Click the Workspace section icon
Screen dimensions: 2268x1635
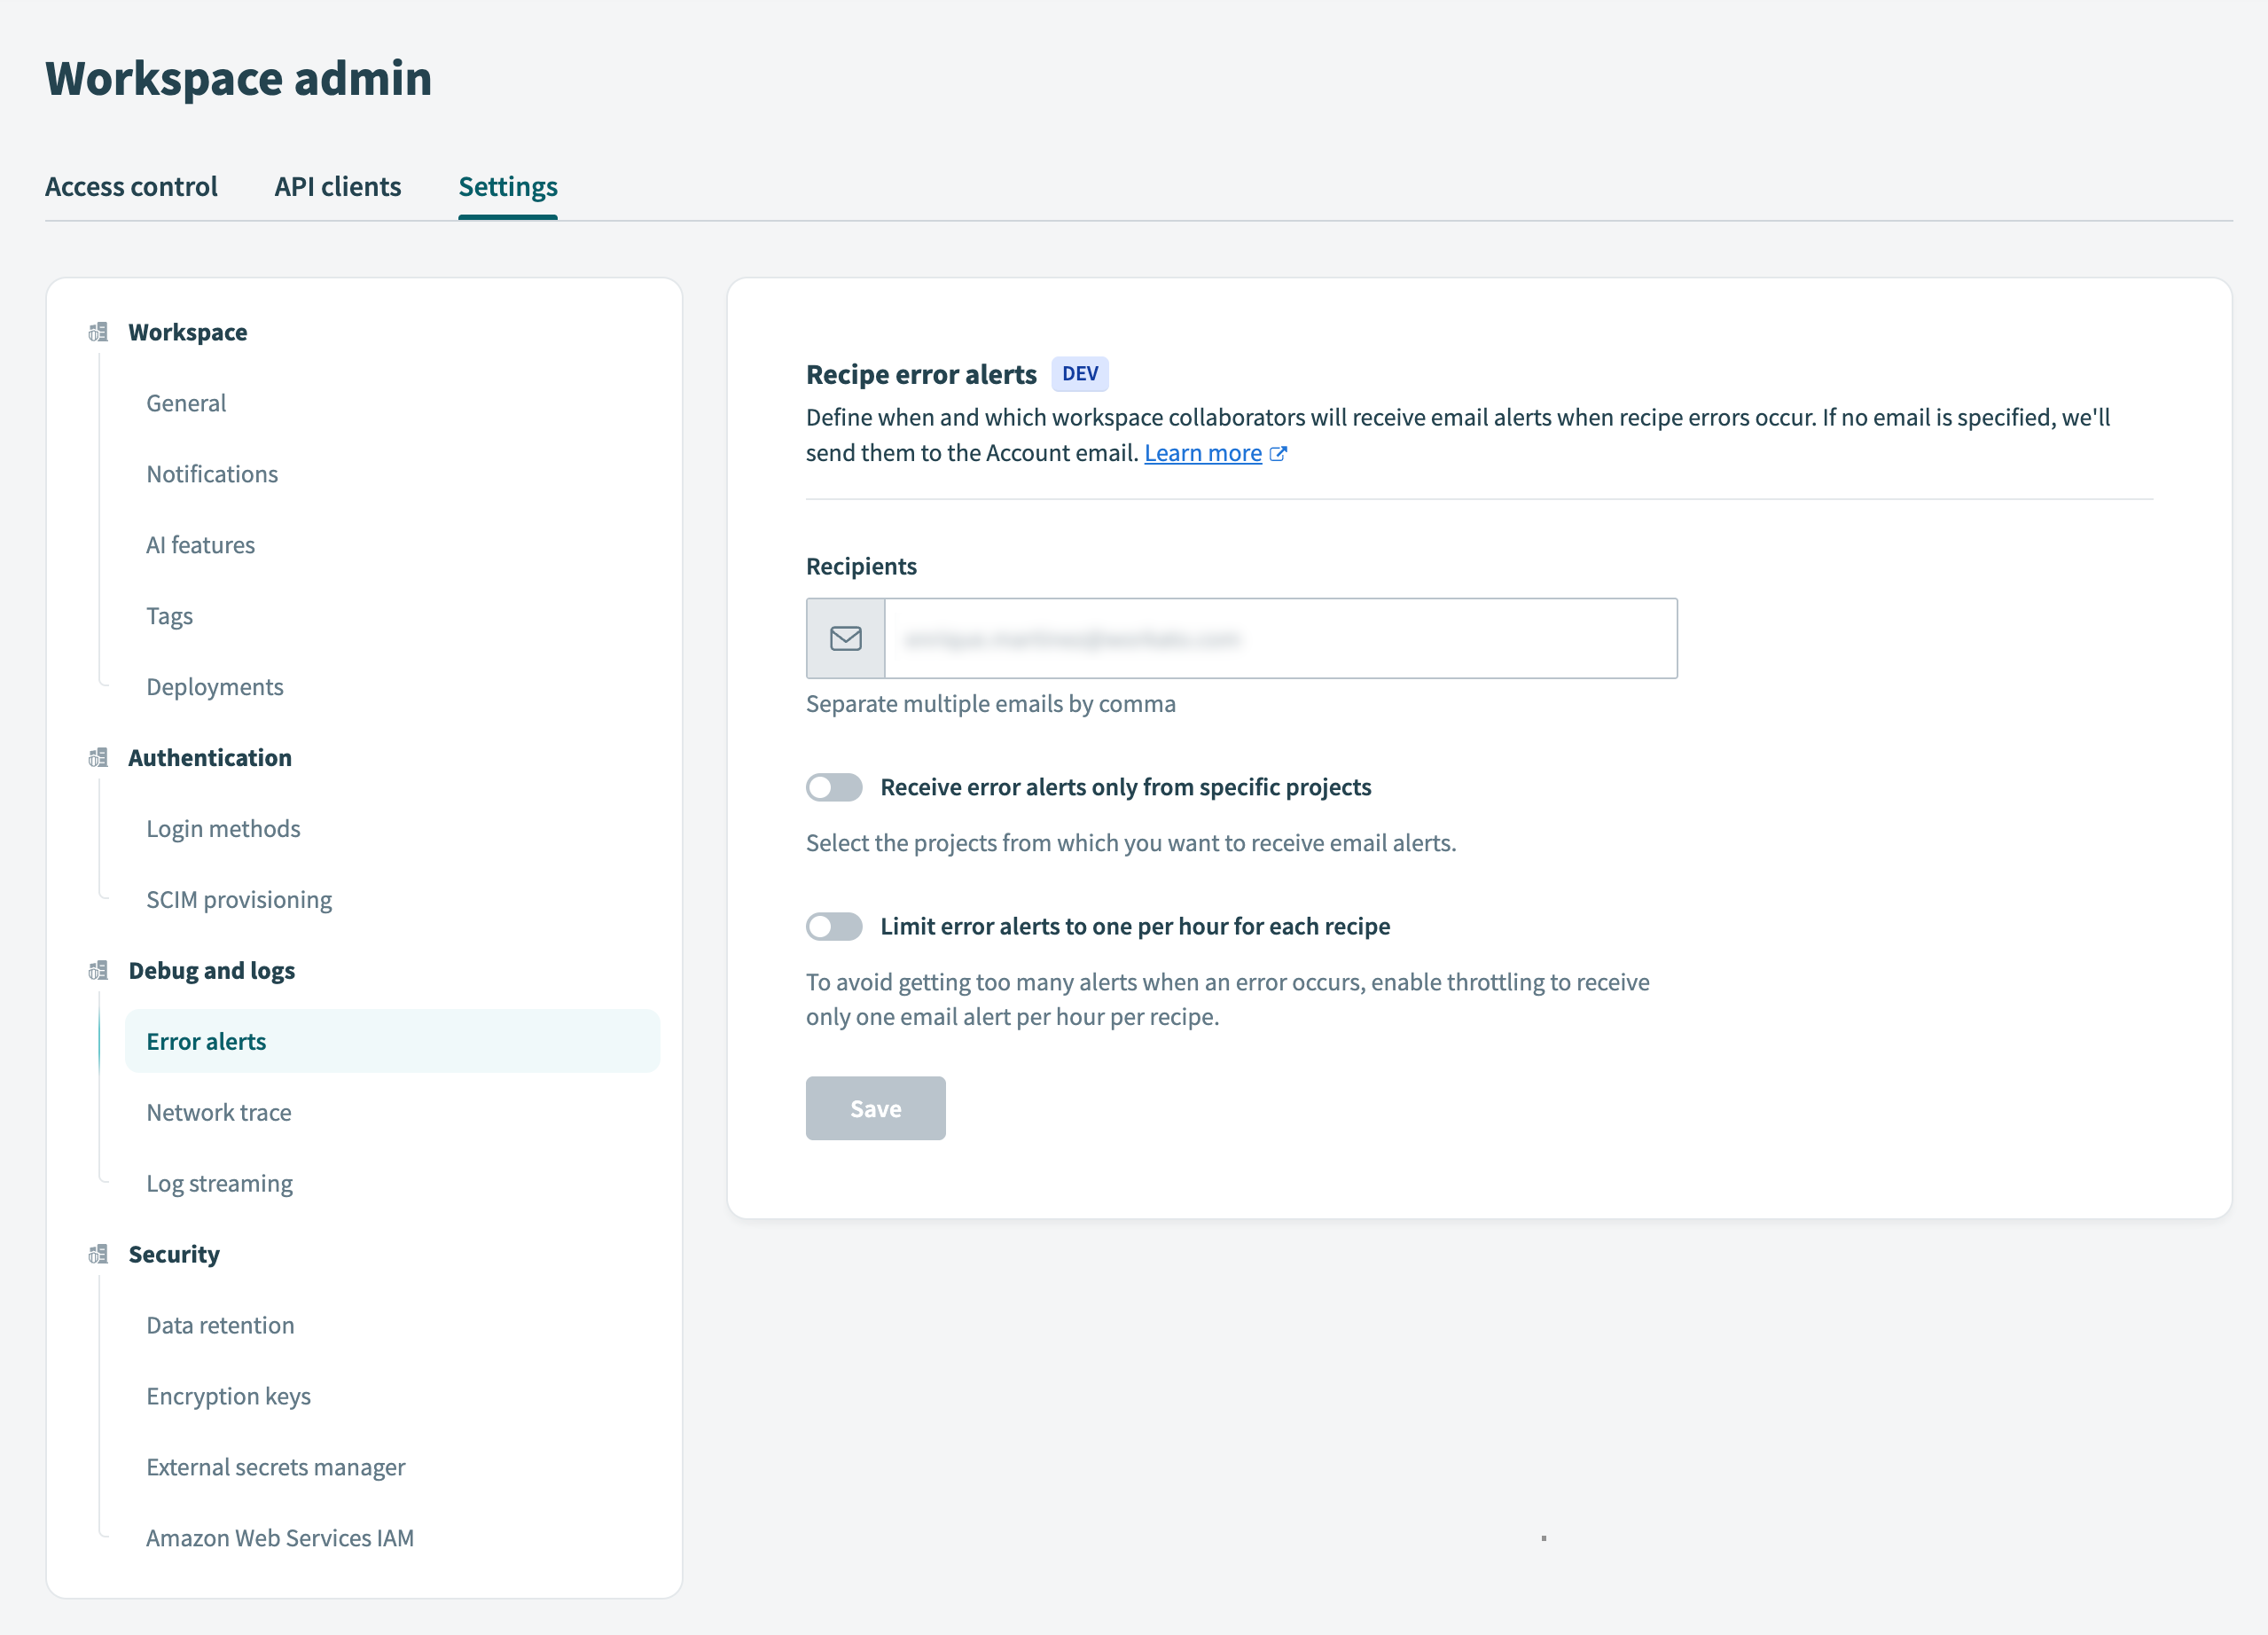[x=98, y=332]
